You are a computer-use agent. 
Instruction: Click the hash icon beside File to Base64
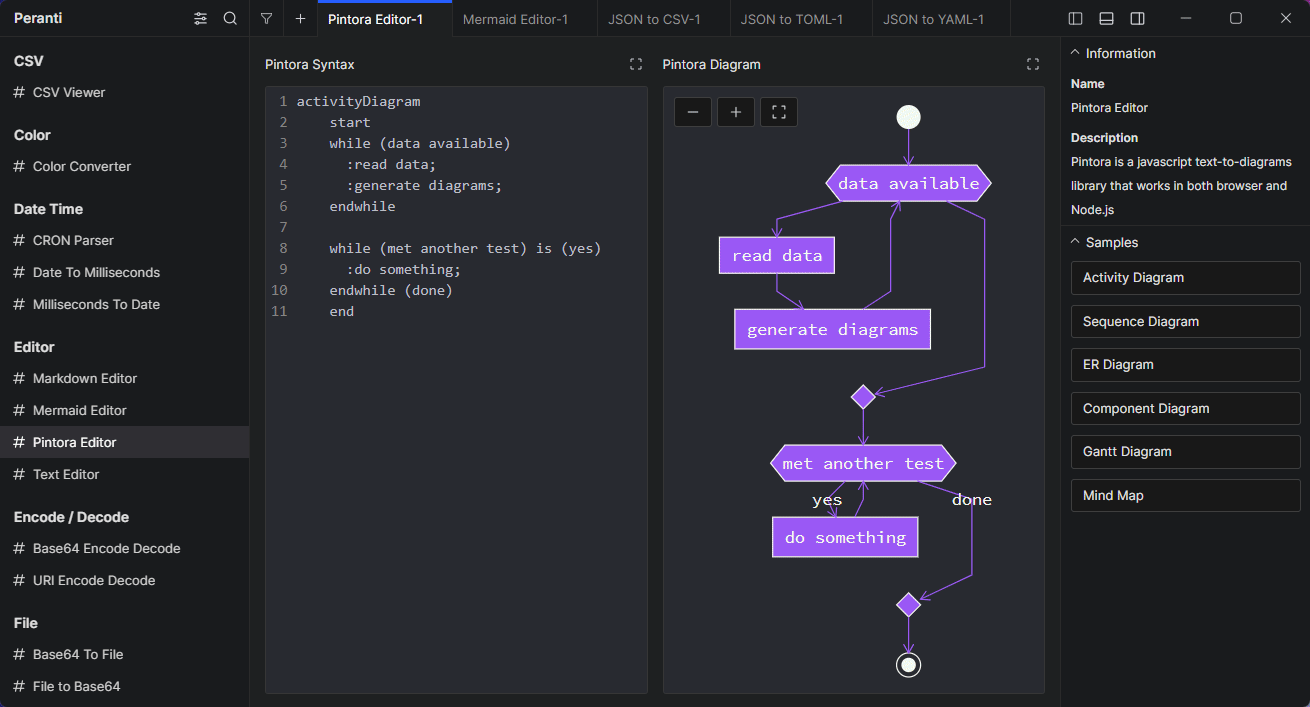click(19, 686)
